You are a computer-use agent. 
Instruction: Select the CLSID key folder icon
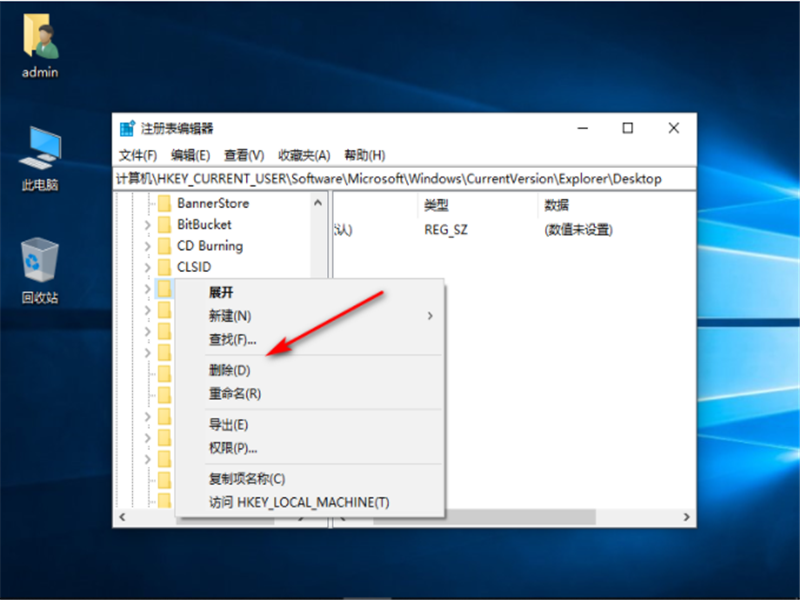click(x=164, y=266)
